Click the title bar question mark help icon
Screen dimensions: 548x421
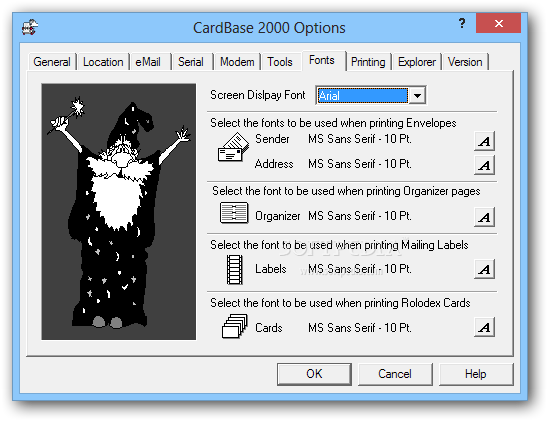click(x=462, y=23)
